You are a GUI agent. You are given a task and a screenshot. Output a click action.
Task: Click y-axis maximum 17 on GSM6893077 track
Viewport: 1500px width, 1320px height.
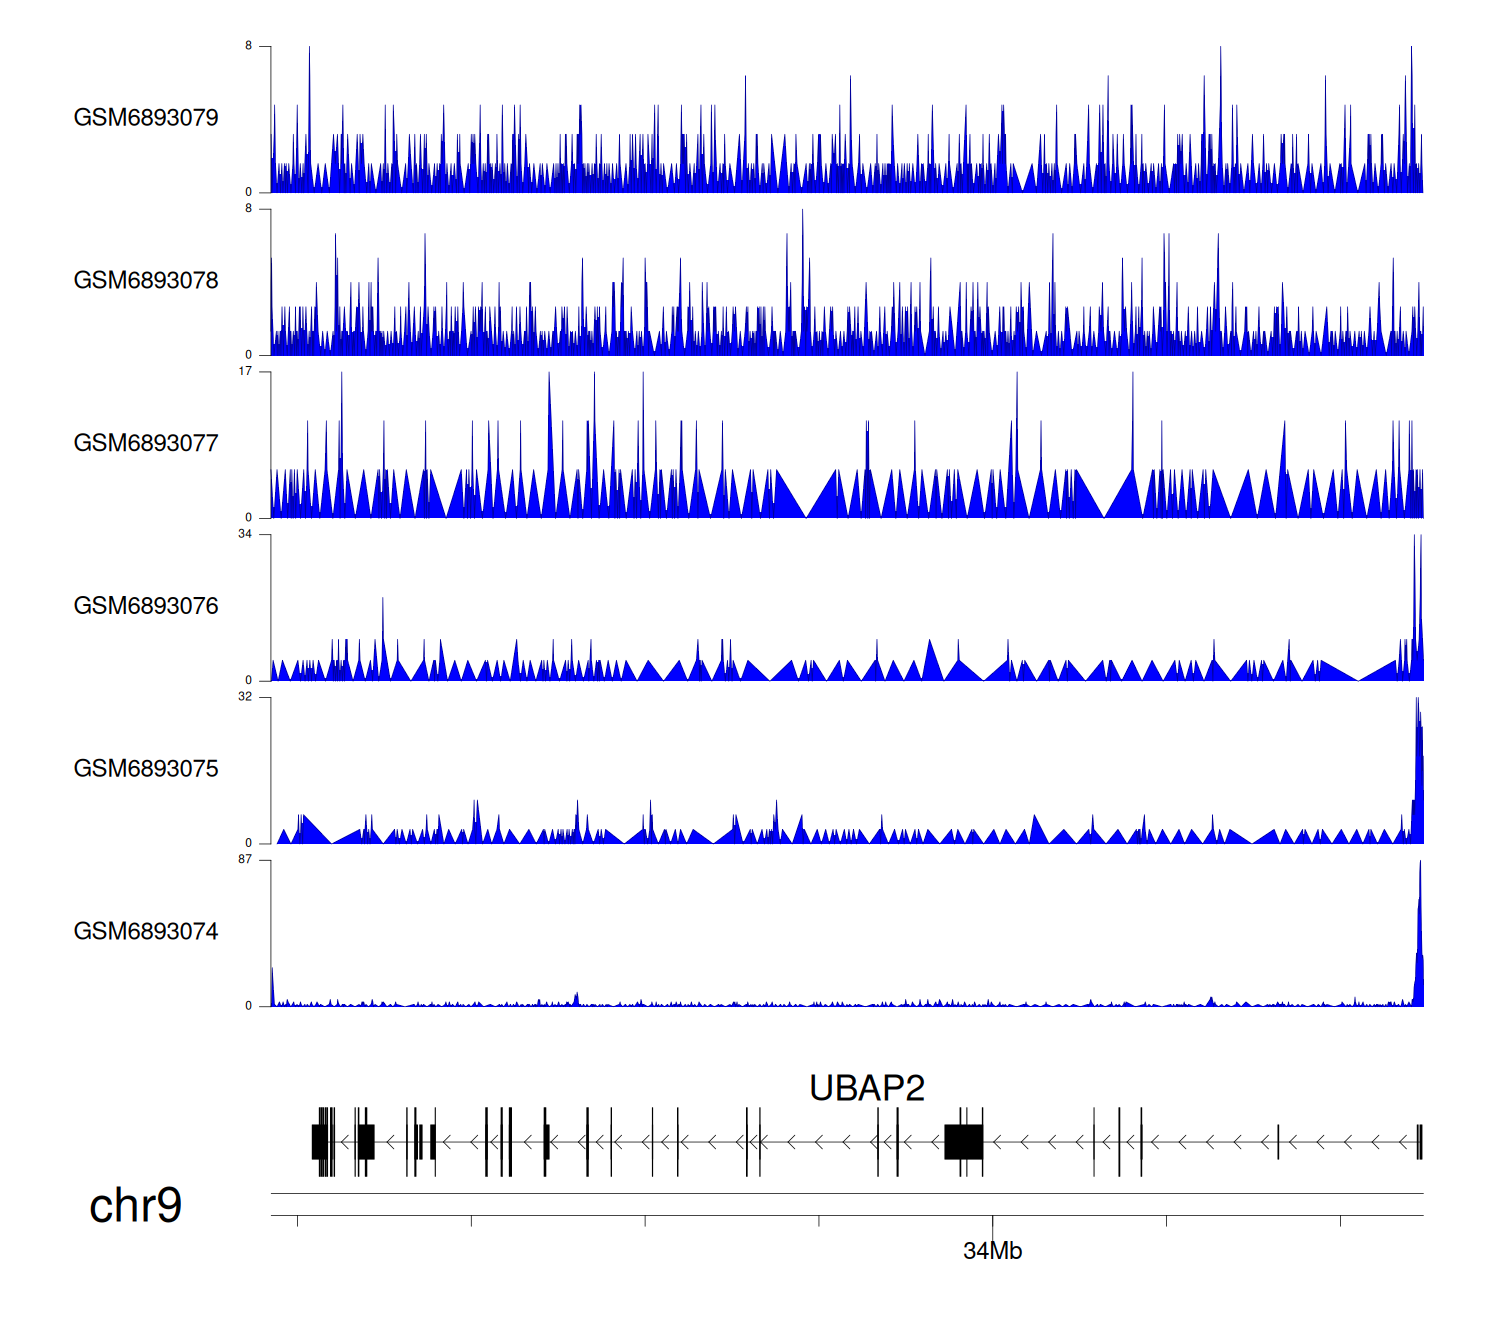(245, 372)
